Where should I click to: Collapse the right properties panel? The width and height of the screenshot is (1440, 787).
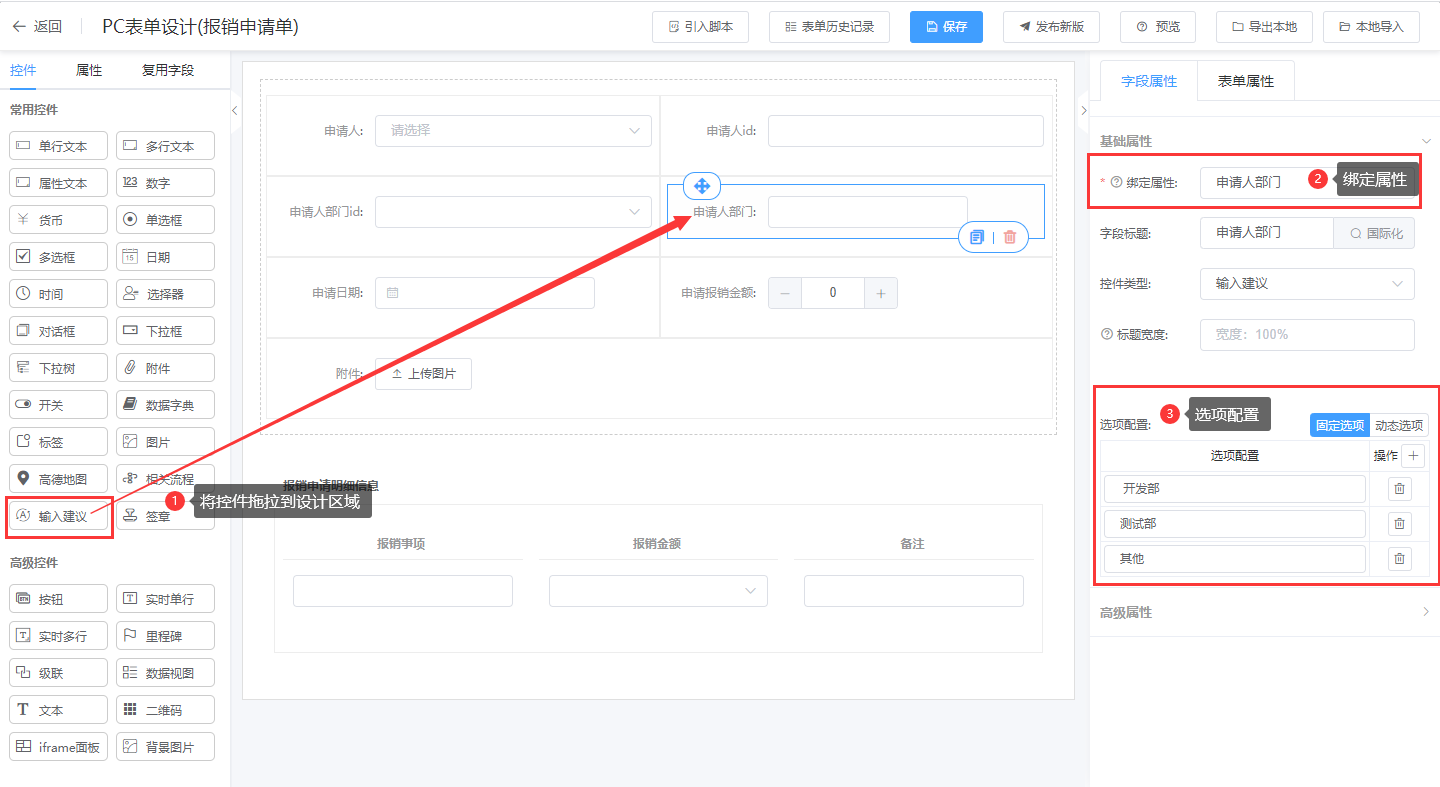click(1084, 111)
